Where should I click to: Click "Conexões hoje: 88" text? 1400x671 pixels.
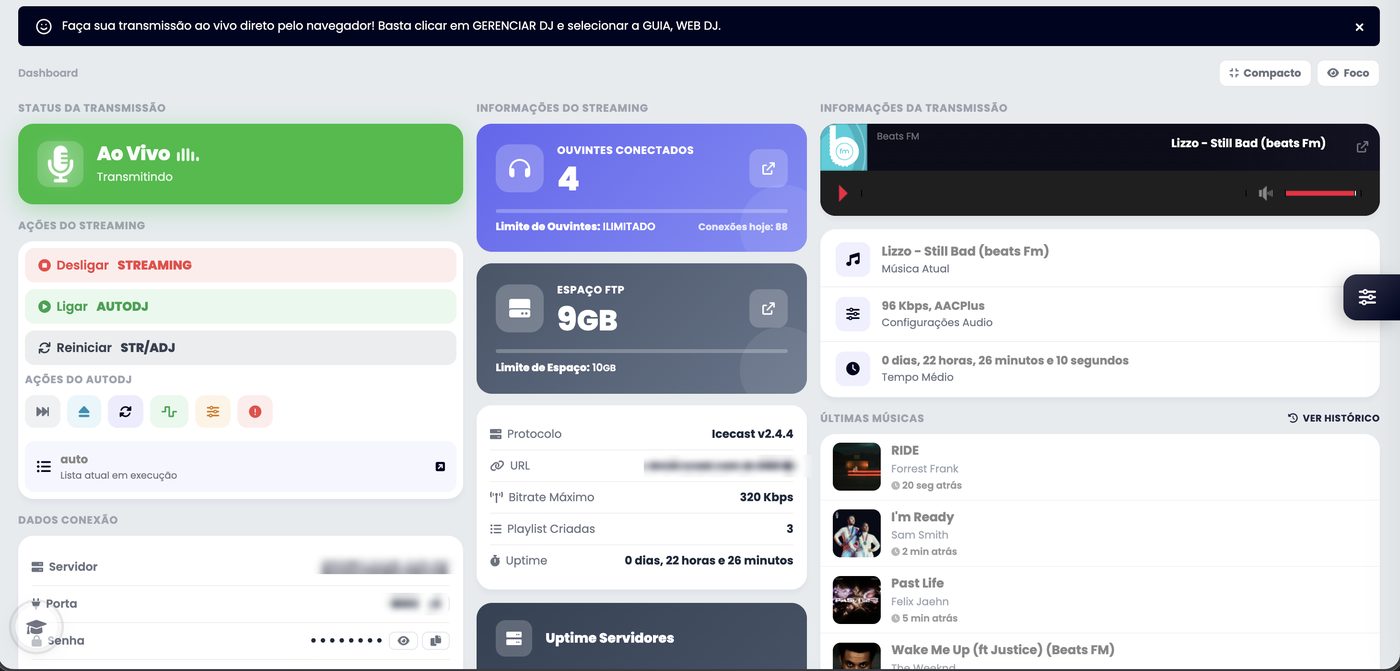743,227
